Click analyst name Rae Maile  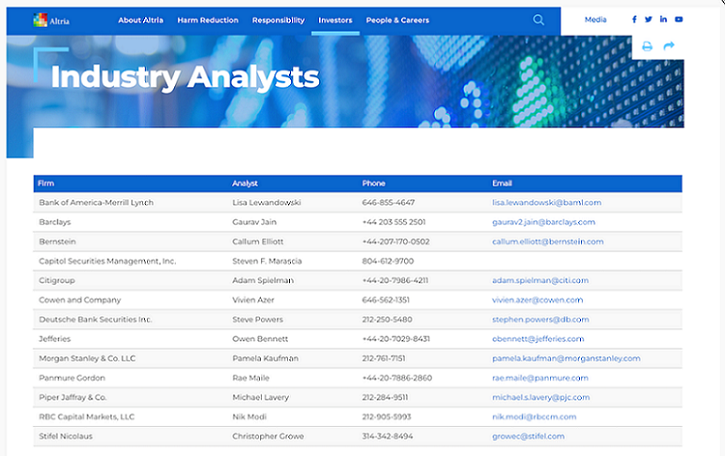(x=251, y=378)
